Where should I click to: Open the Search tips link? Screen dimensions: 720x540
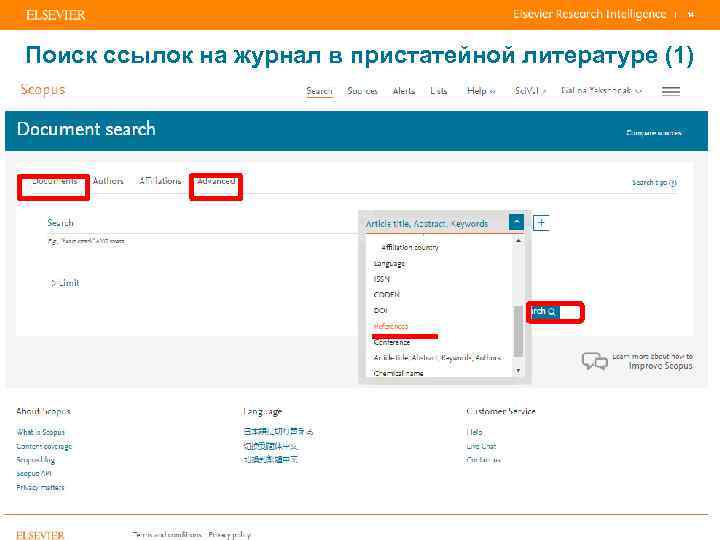coord(654,183)
